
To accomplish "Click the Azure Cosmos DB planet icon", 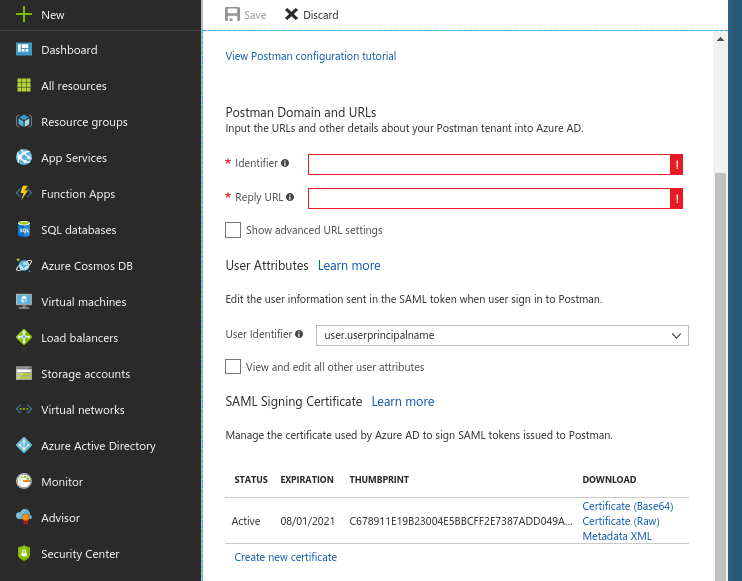I will [x=24, y=265].
